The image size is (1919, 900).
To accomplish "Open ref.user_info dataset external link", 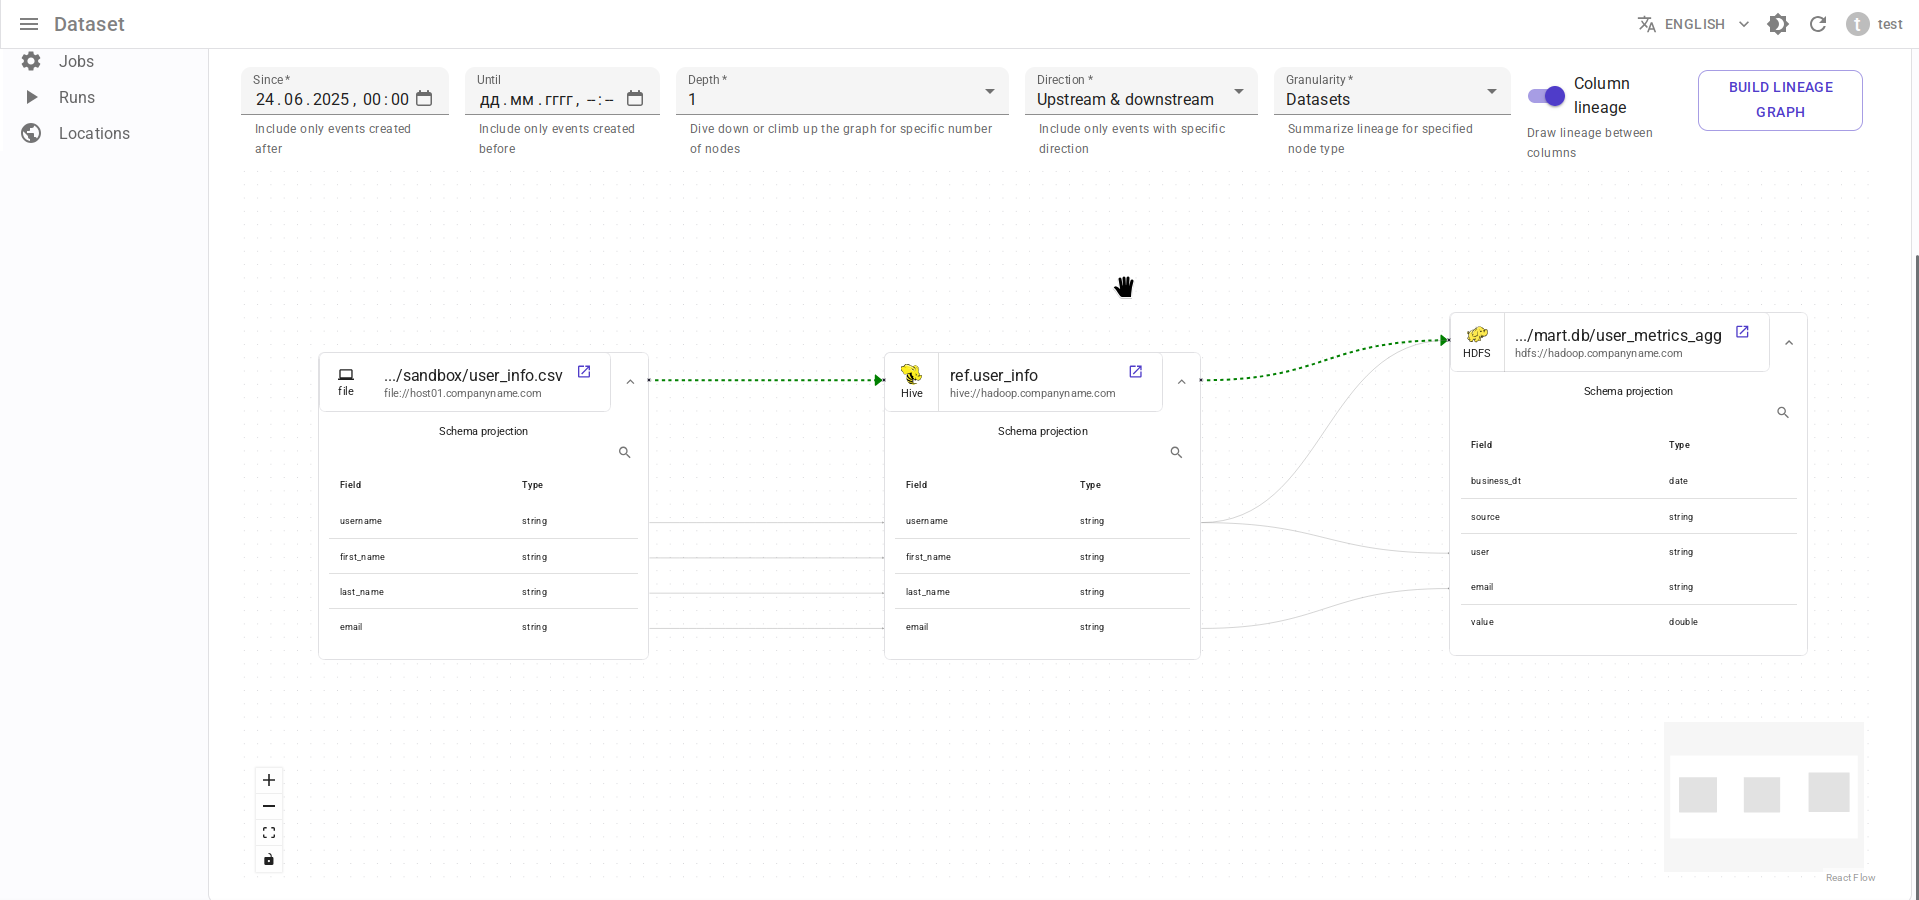I will click(x=1135, y=372).
